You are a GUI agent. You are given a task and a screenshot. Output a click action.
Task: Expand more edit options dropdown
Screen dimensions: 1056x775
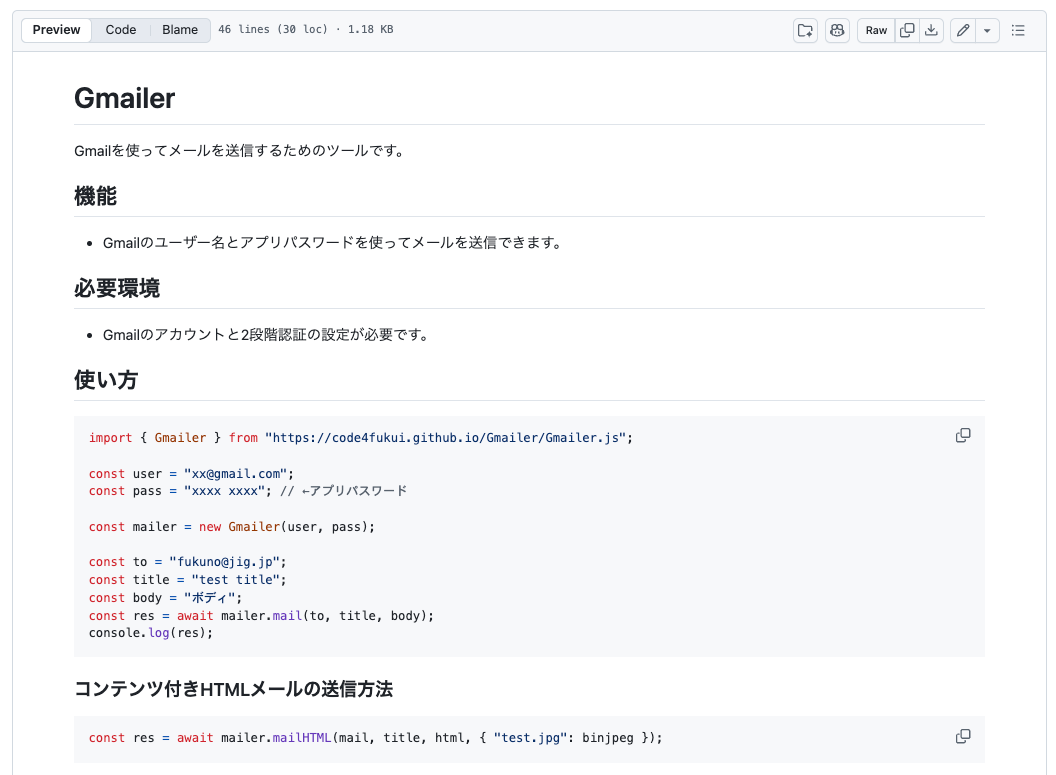coord(987,30)
